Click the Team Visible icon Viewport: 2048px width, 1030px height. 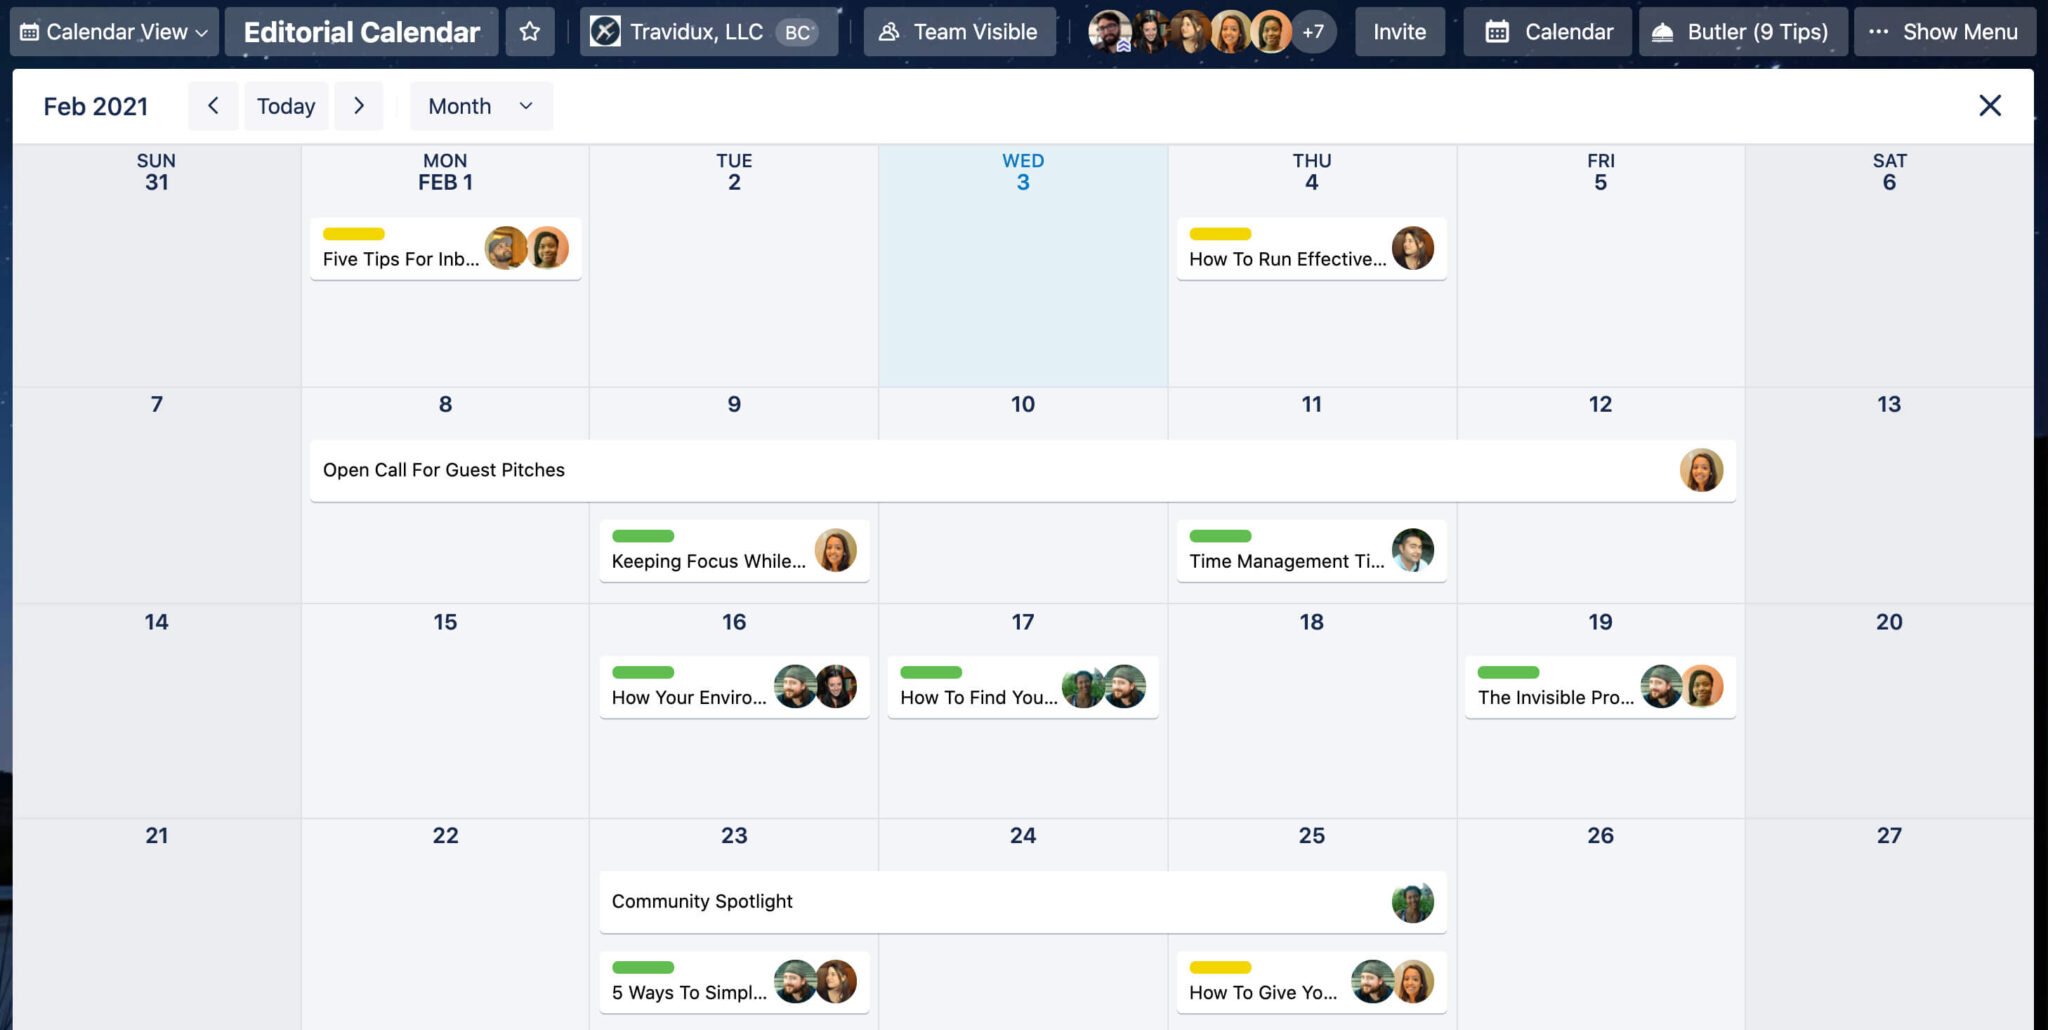point(889,31)
